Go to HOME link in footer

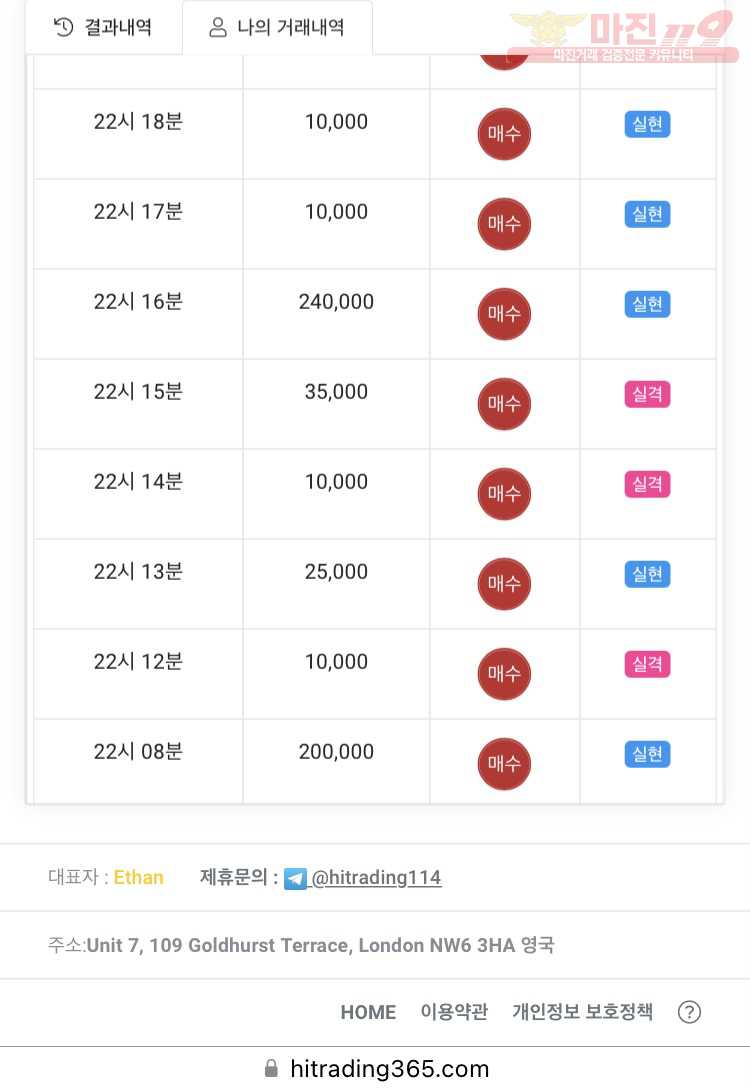click(368, 1012)
